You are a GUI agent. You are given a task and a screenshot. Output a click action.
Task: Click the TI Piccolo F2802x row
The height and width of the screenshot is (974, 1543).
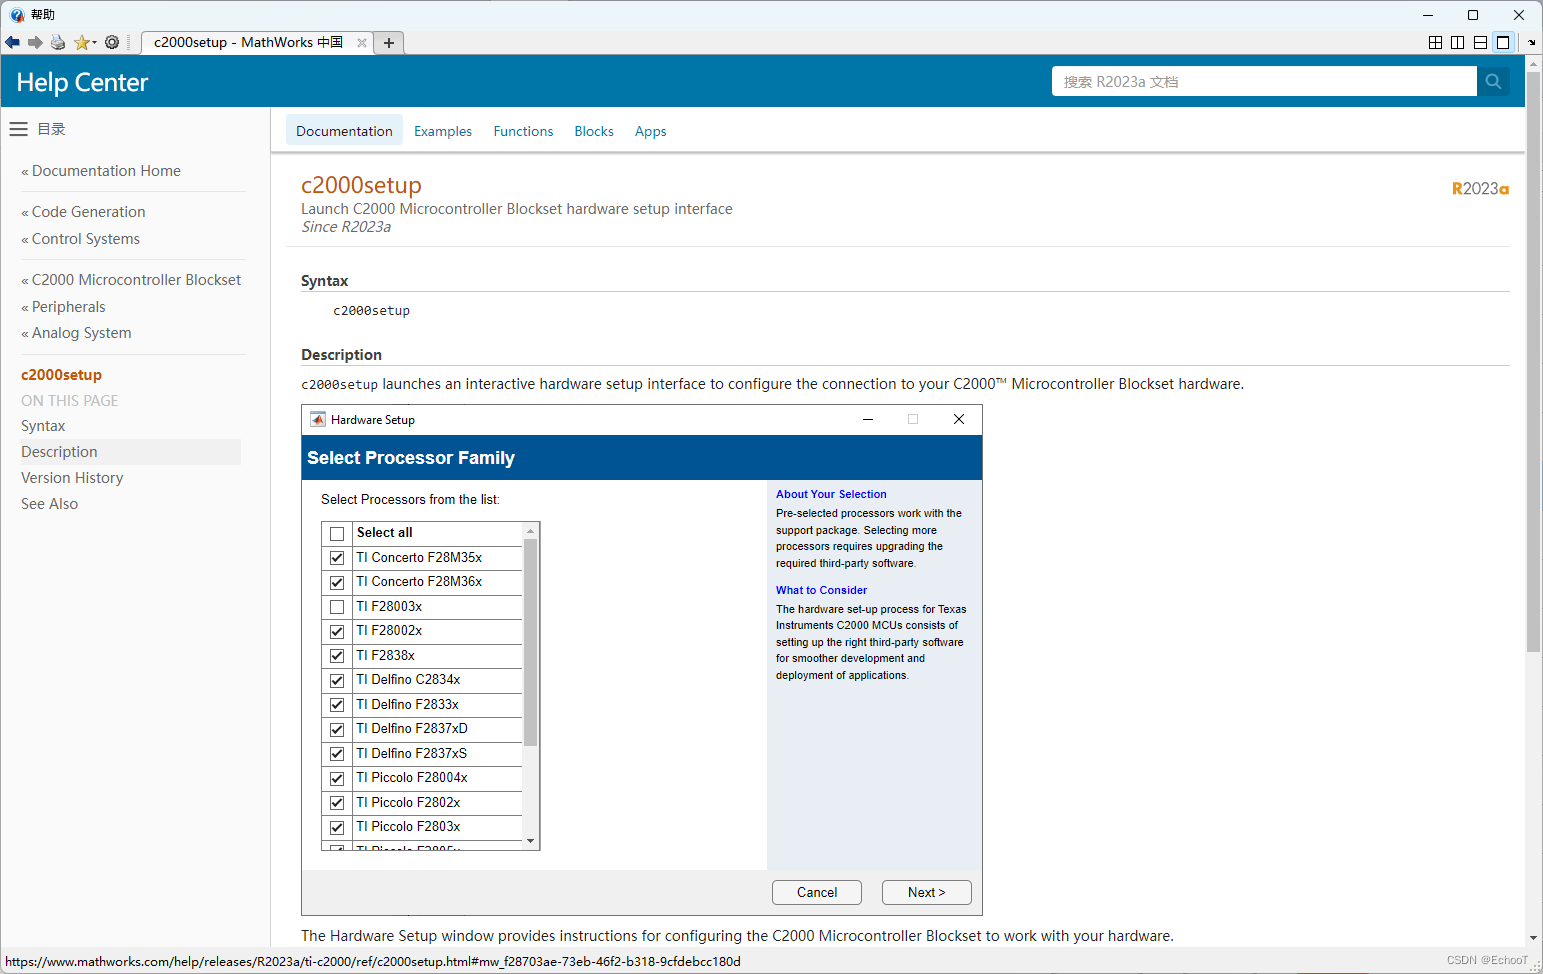point(422,803)
